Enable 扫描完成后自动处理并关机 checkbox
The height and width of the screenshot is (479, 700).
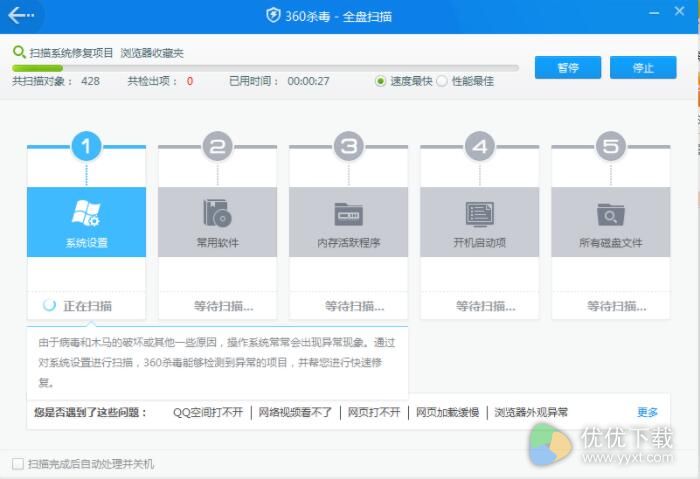18,464
